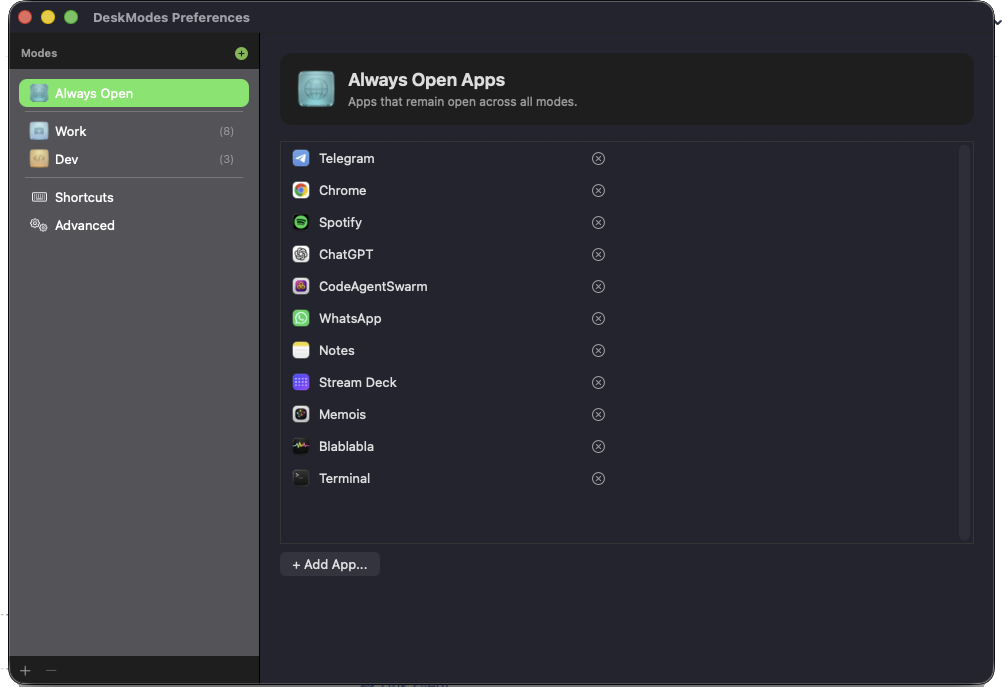Click the Spotify app icon
Screen dimensions: 1002x687
tap(301, 222)
